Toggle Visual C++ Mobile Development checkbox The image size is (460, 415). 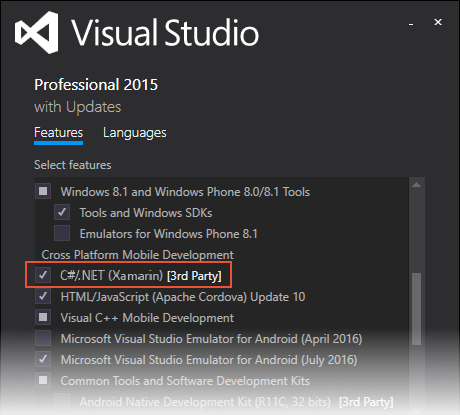point(43,317)
